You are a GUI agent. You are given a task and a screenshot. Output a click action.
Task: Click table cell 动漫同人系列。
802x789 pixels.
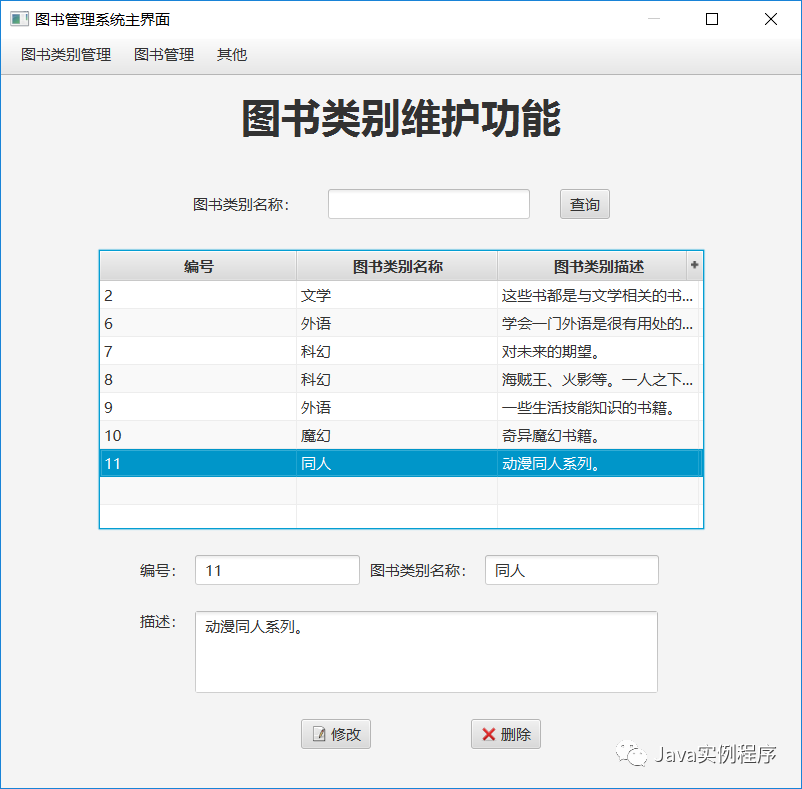coord(598,463)
